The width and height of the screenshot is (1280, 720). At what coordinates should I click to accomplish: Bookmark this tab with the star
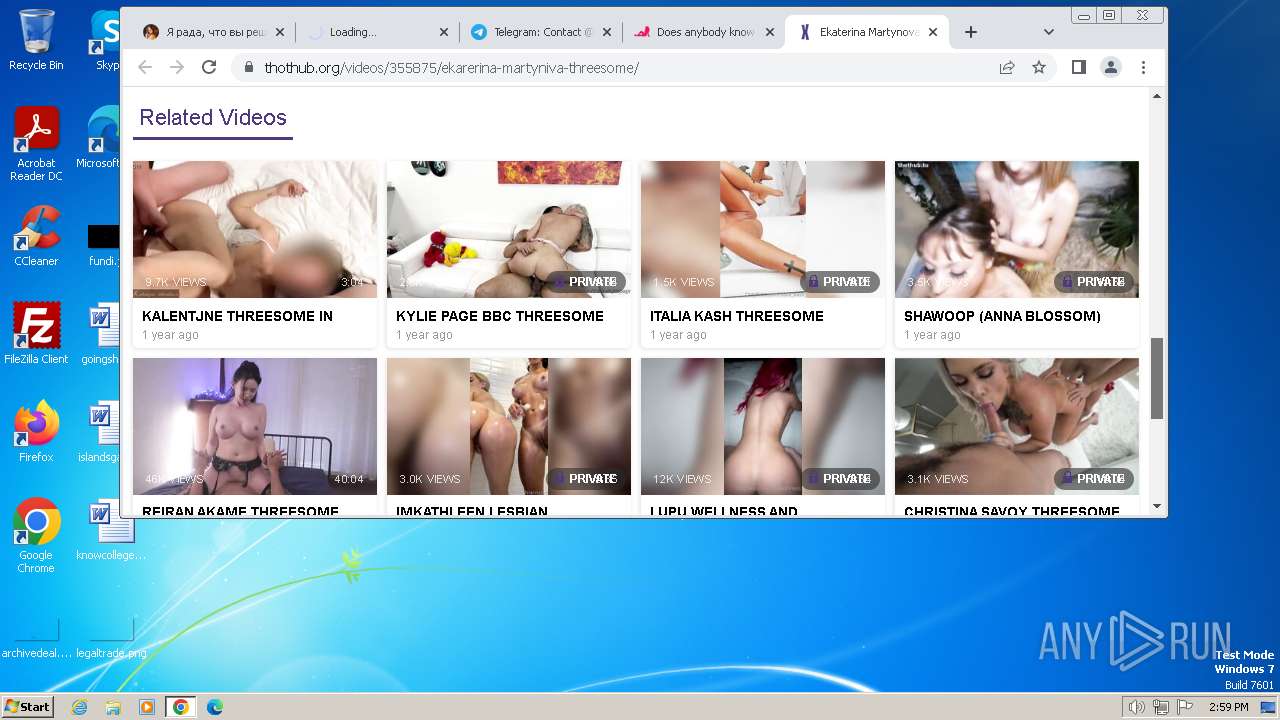click(x=1039, y=67)
